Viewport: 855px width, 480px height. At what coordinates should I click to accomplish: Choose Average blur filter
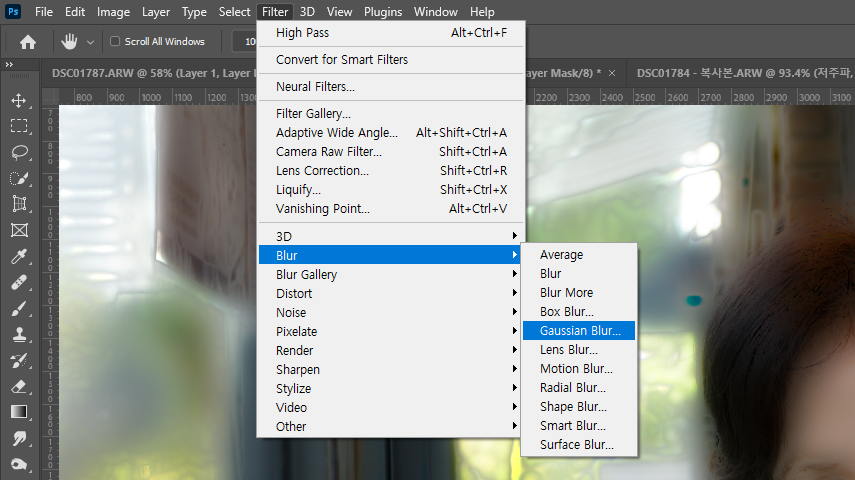coord(579,255)
